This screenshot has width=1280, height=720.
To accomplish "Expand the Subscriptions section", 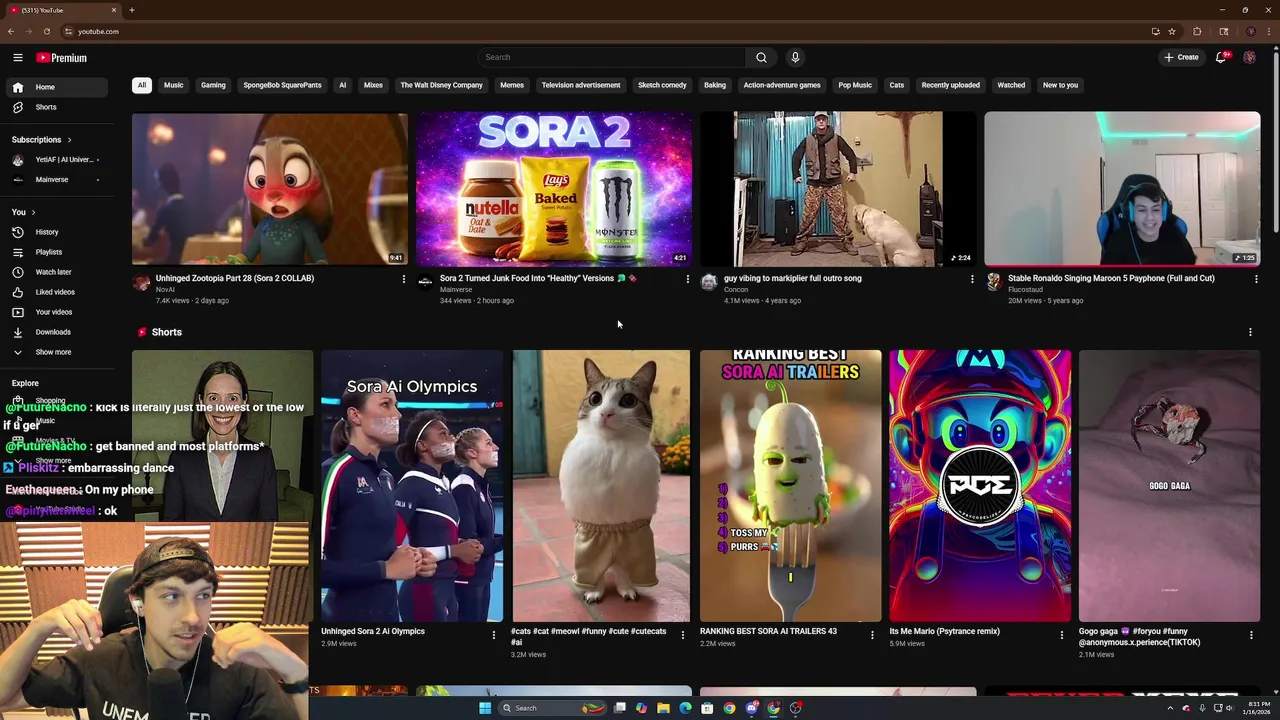I will [41, 140].
